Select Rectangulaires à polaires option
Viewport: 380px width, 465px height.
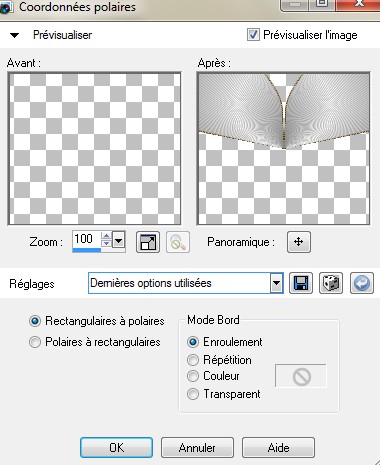[35, 321]
